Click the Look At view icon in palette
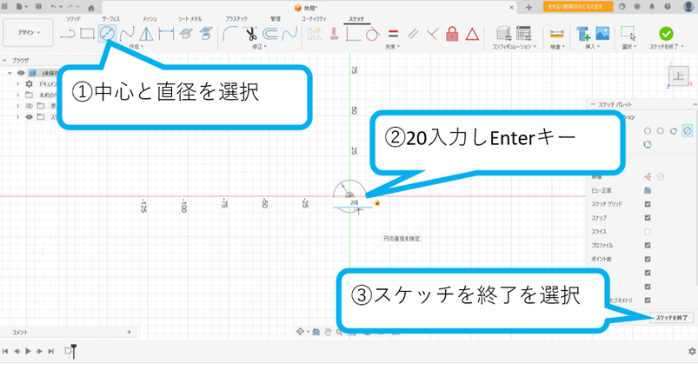Viewport: 698px width, 365px height. [647, 191]
